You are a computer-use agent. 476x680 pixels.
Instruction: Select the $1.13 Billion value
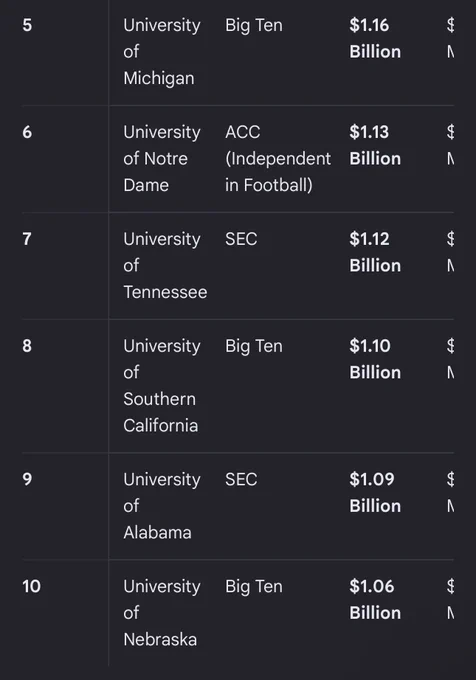click(x=375, y=145)
